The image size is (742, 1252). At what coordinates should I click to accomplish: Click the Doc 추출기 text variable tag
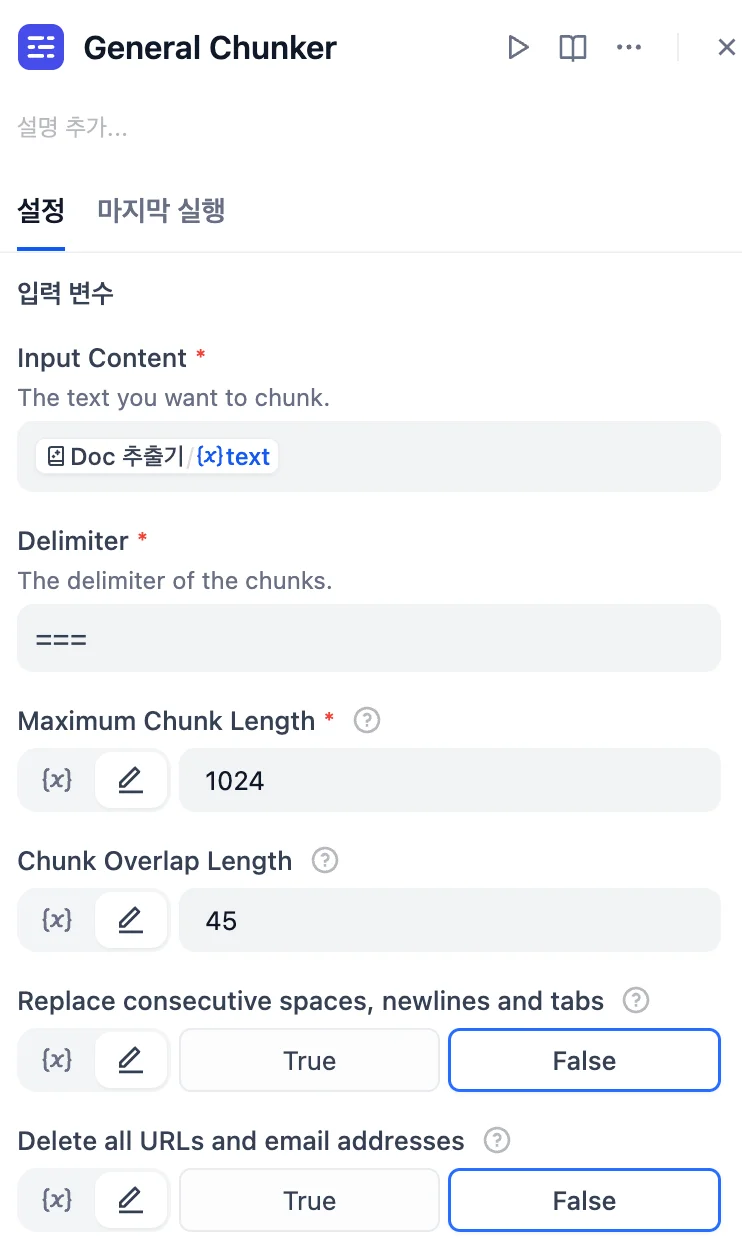pyautogui.click(x=157, y=457)
